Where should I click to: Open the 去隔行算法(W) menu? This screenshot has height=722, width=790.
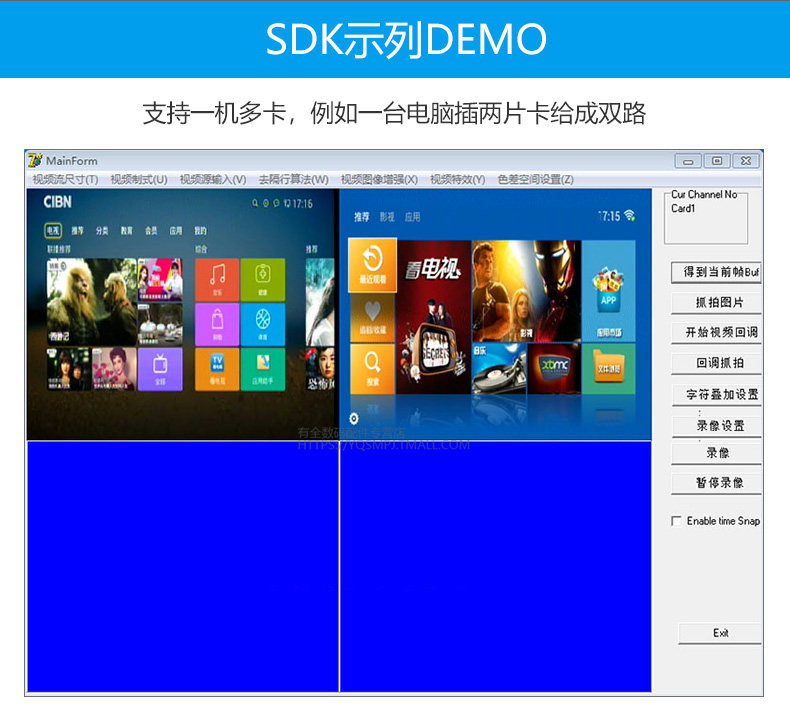tap(293, 179)
